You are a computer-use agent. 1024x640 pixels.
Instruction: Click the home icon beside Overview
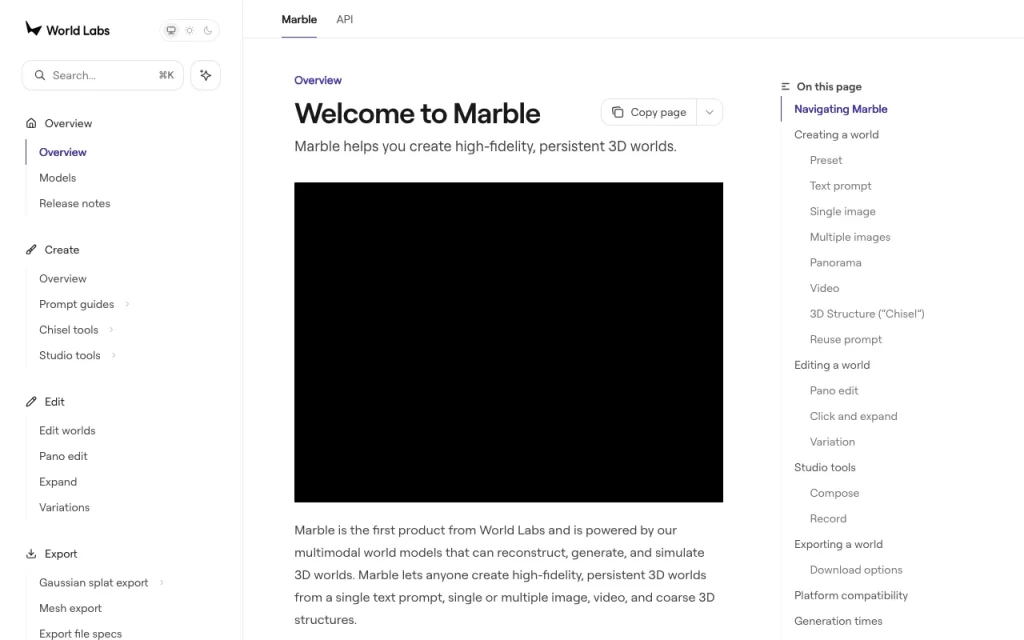click(x=31, y=123)
